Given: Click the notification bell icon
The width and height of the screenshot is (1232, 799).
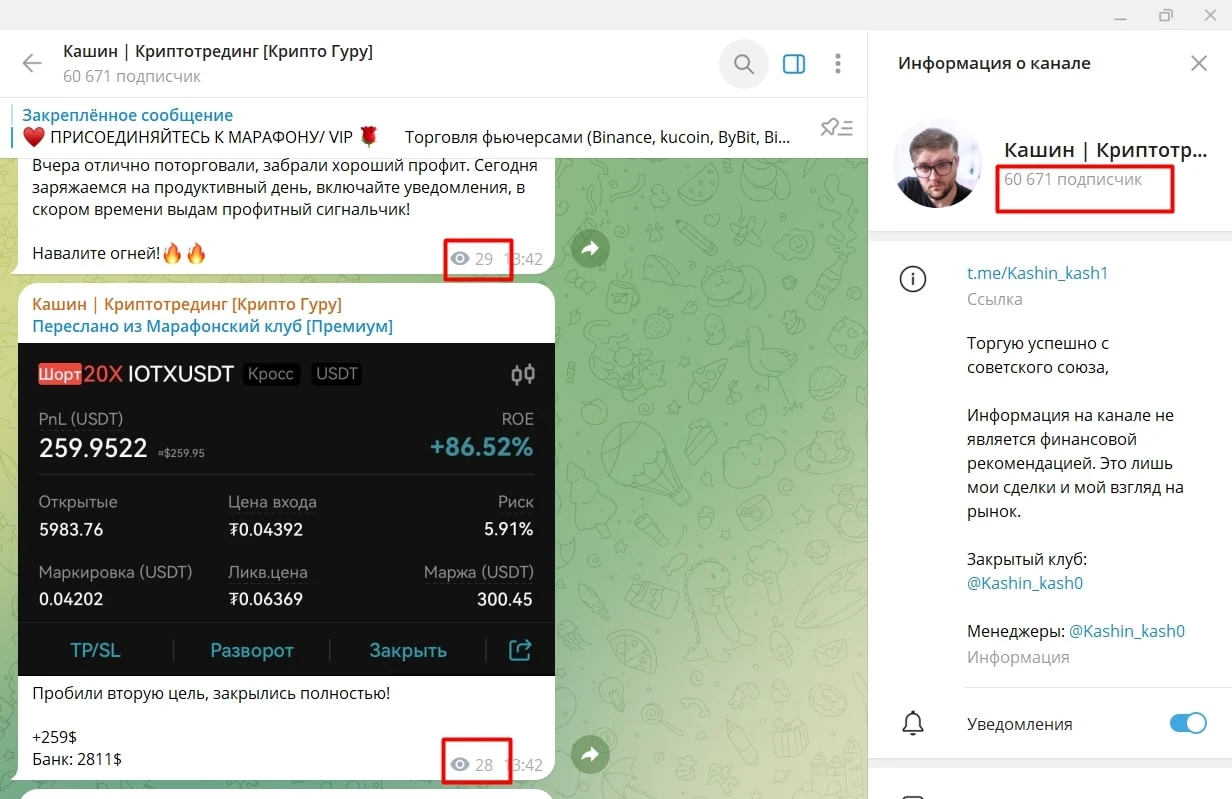Looking at the screenshot, I should pyautogui.click(x=913, y=724).
